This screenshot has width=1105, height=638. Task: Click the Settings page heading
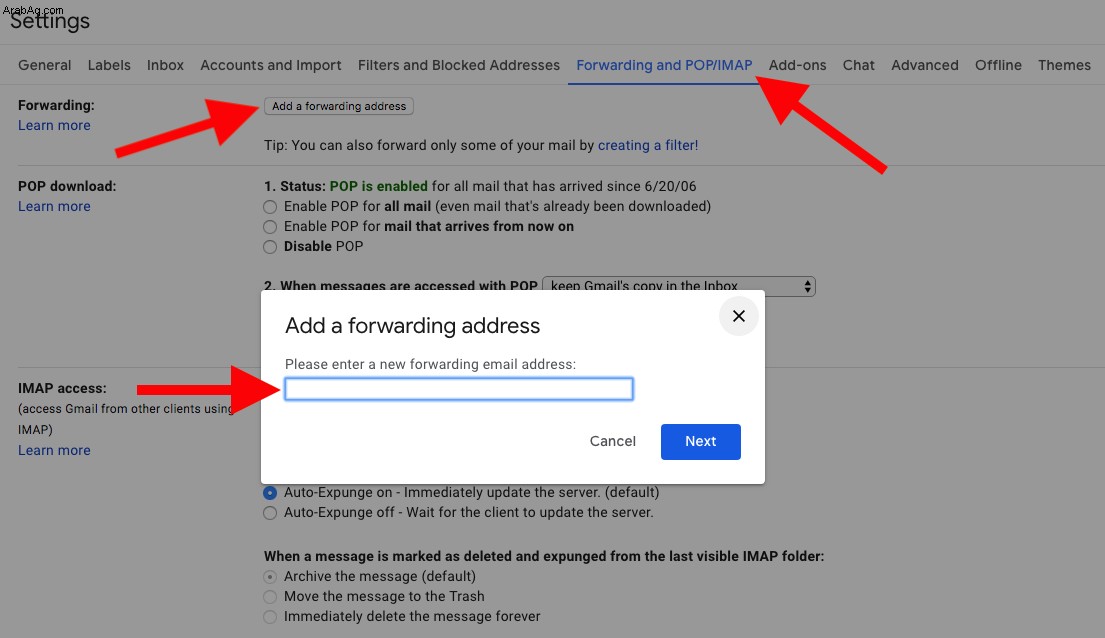point(50,21)
